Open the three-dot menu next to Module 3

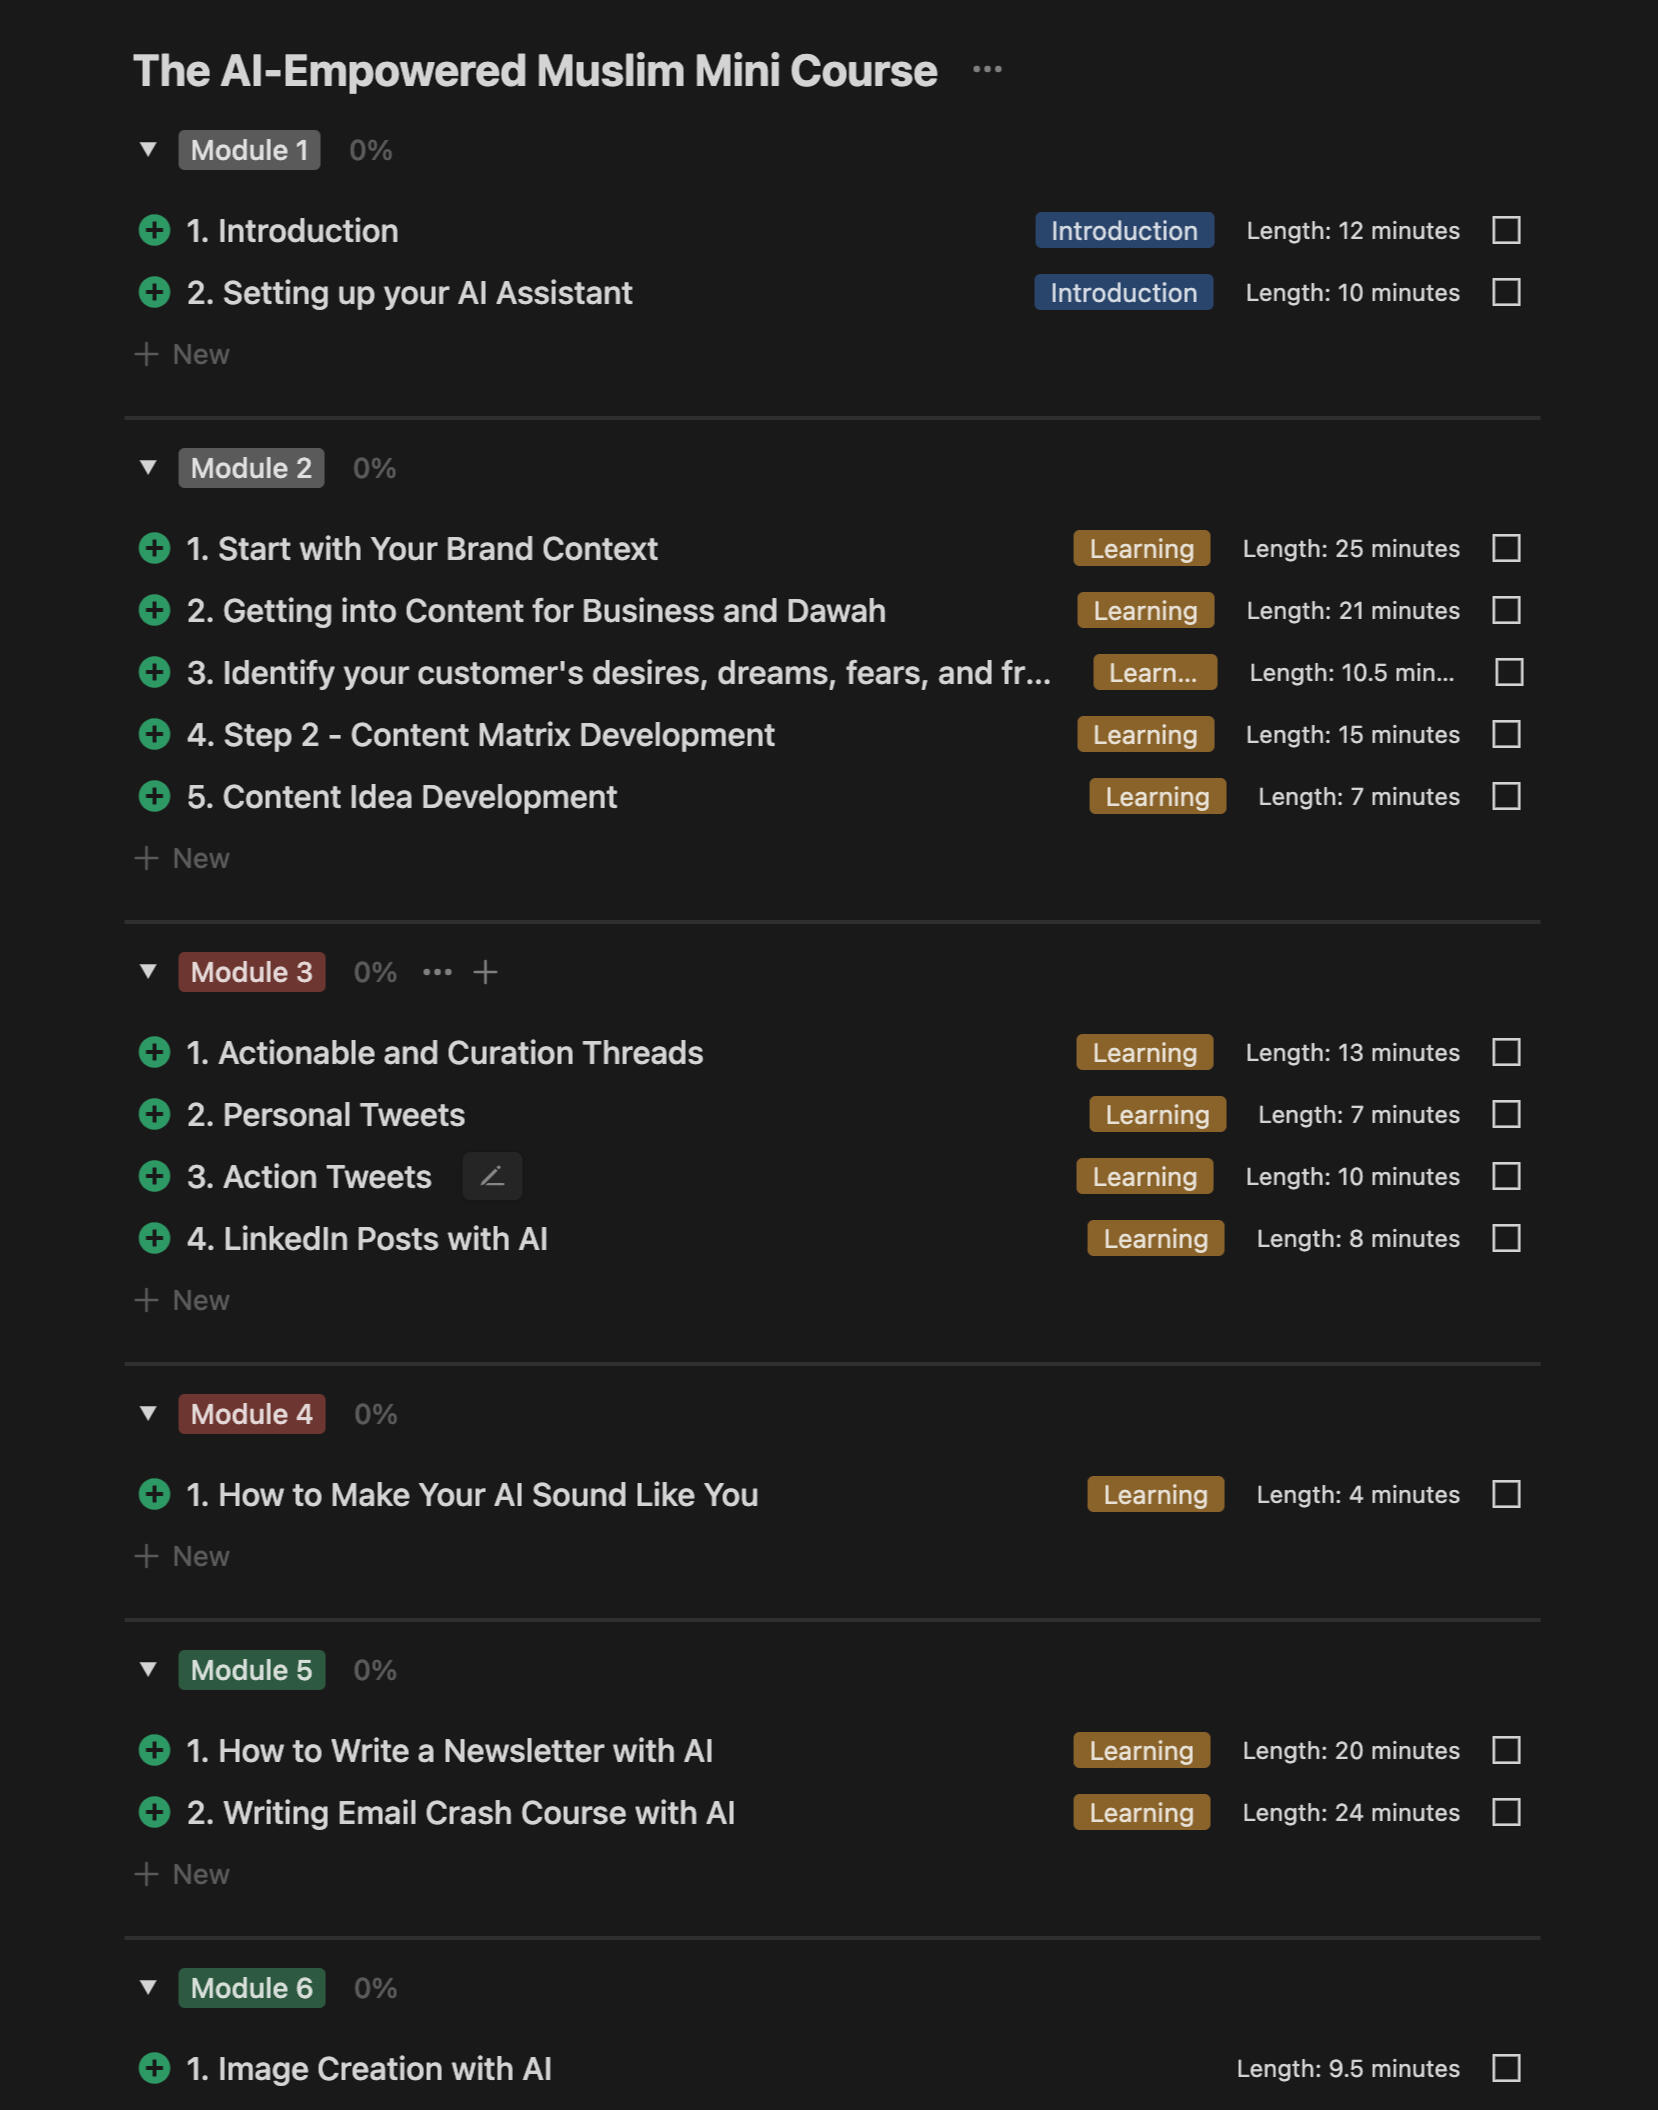pyautogui.click(x=437, y=972)
